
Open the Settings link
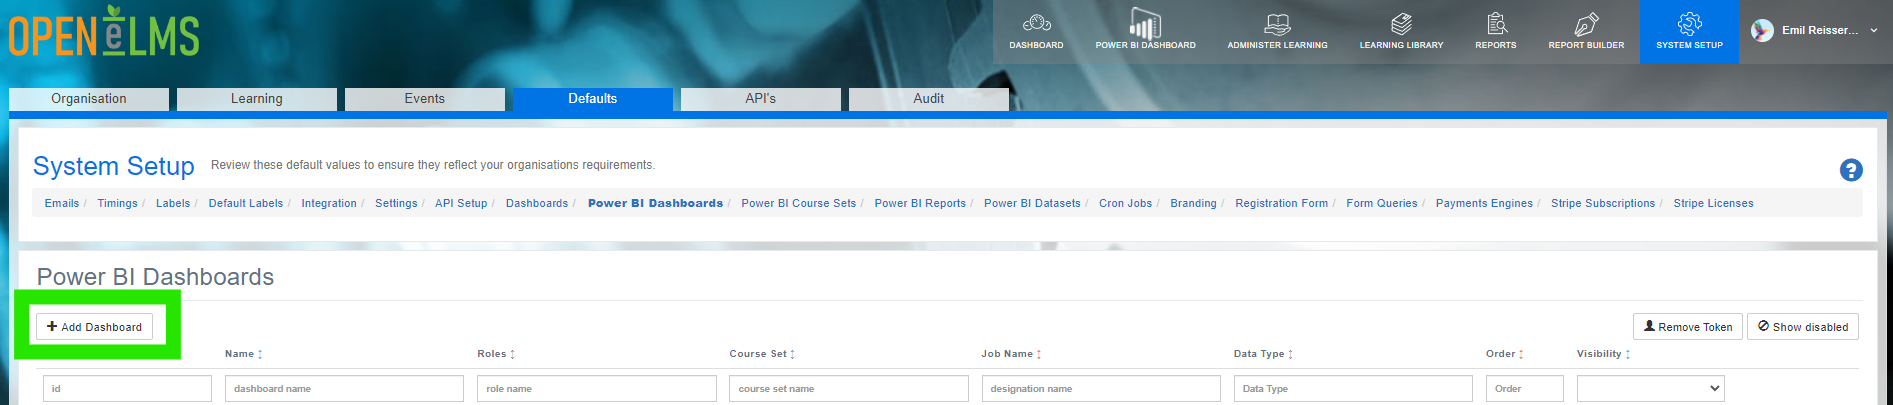pos(396,203)
